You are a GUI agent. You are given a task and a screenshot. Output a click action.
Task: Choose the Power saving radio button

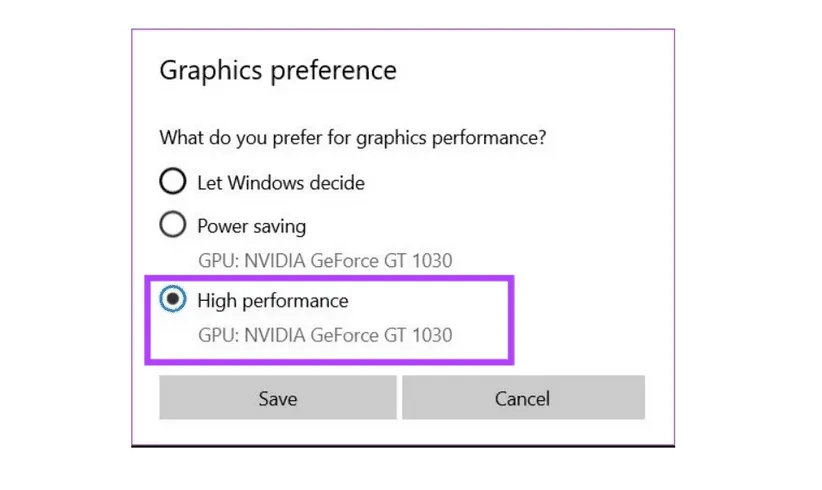(173, 225)
